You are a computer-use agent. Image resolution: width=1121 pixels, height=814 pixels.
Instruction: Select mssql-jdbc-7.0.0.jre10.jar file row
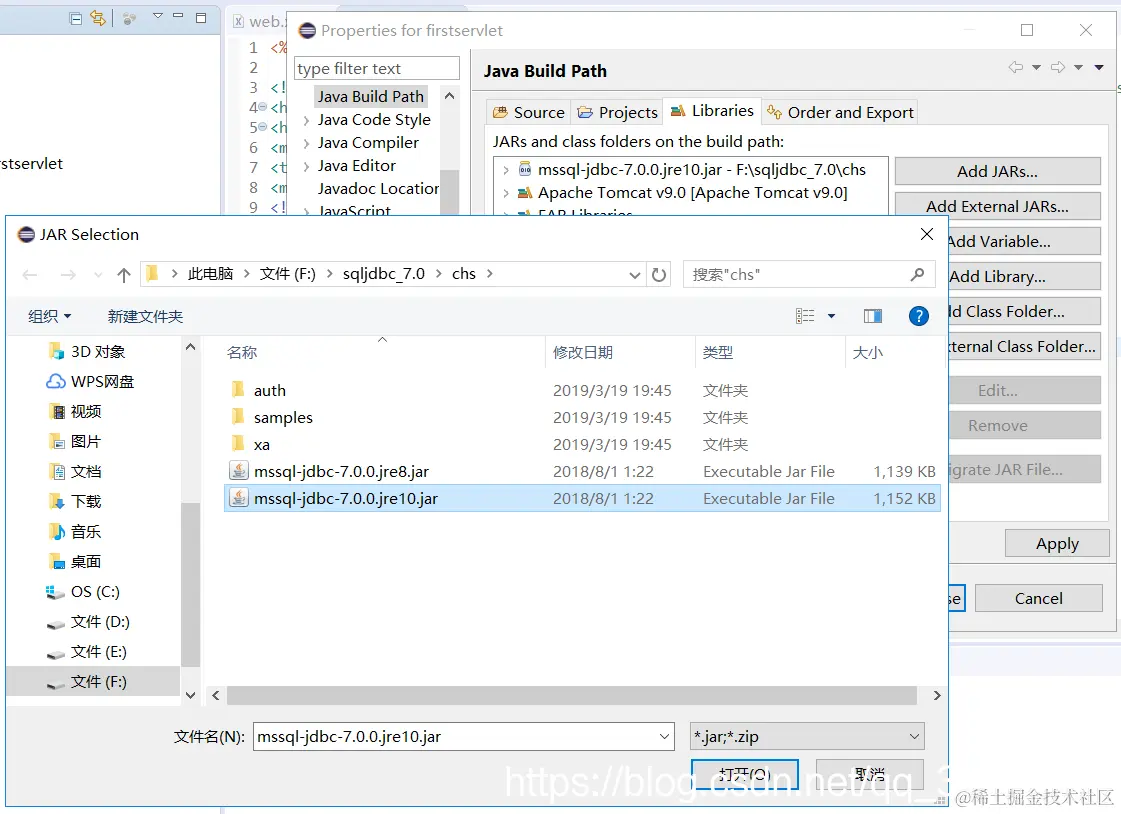(x=582, y=499)
